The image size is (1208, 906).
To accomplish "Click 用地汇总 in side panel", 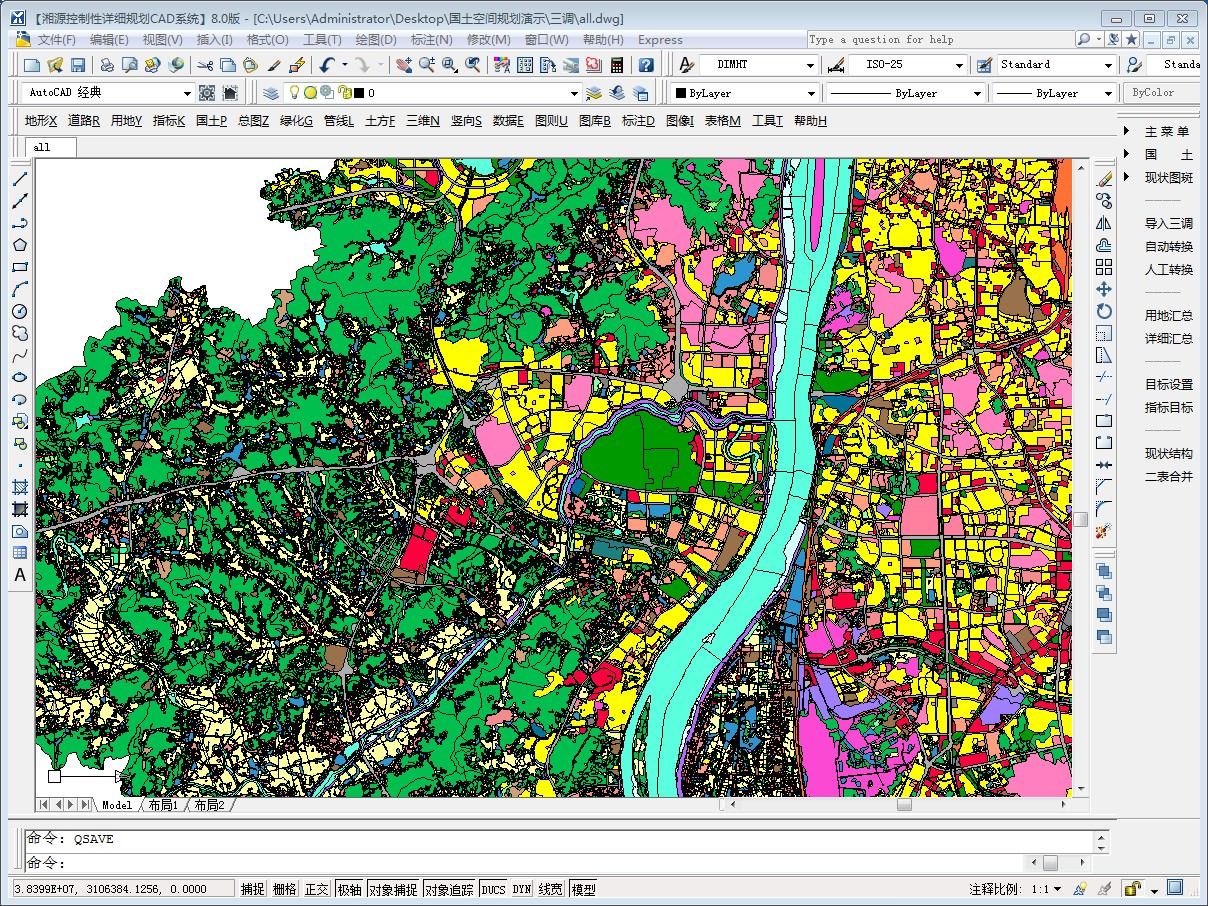I will pyautogui.click(x=1169, y=315).
